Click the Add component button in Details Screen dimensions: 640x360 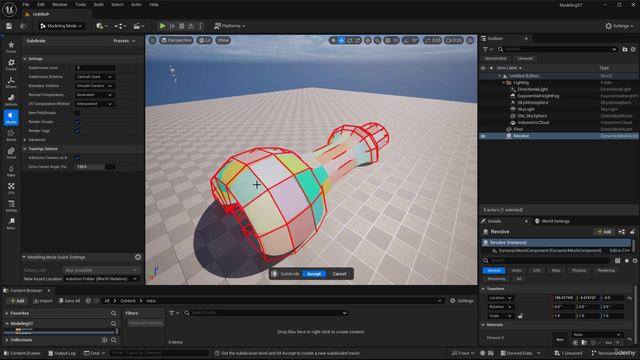(604, 232)
